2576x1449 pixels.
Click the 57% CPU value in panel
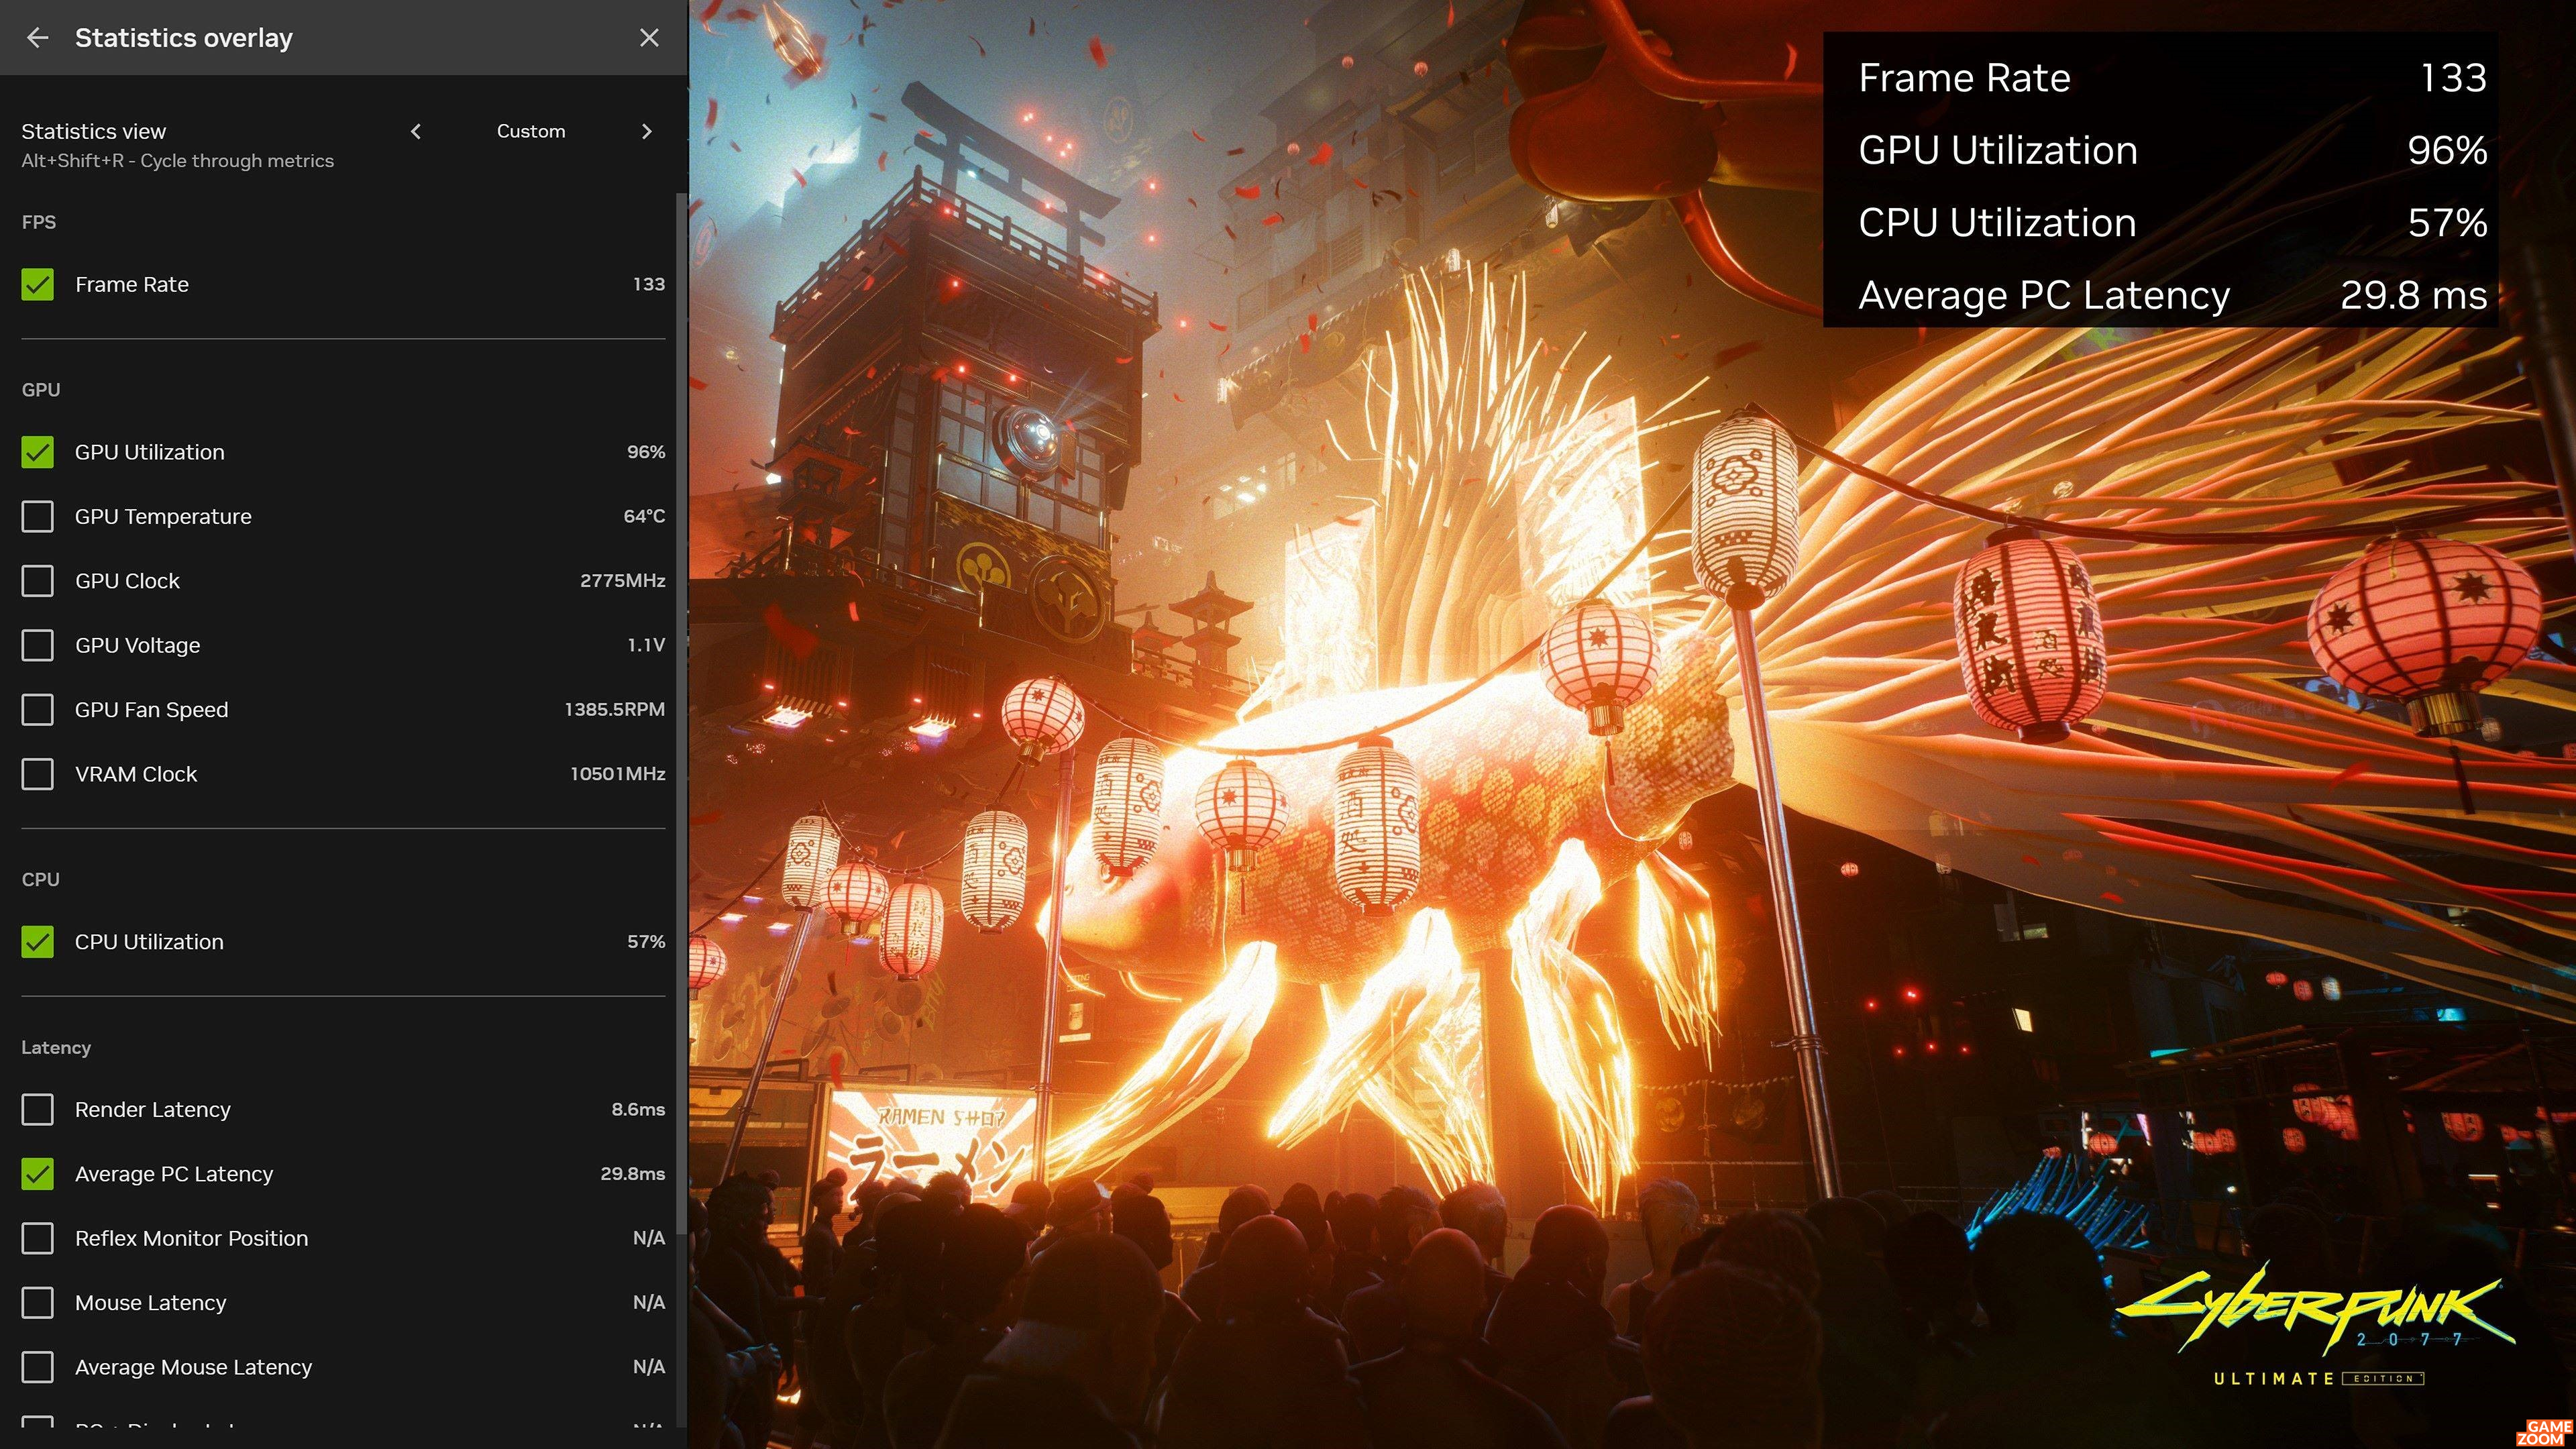[x=646, y=942]
